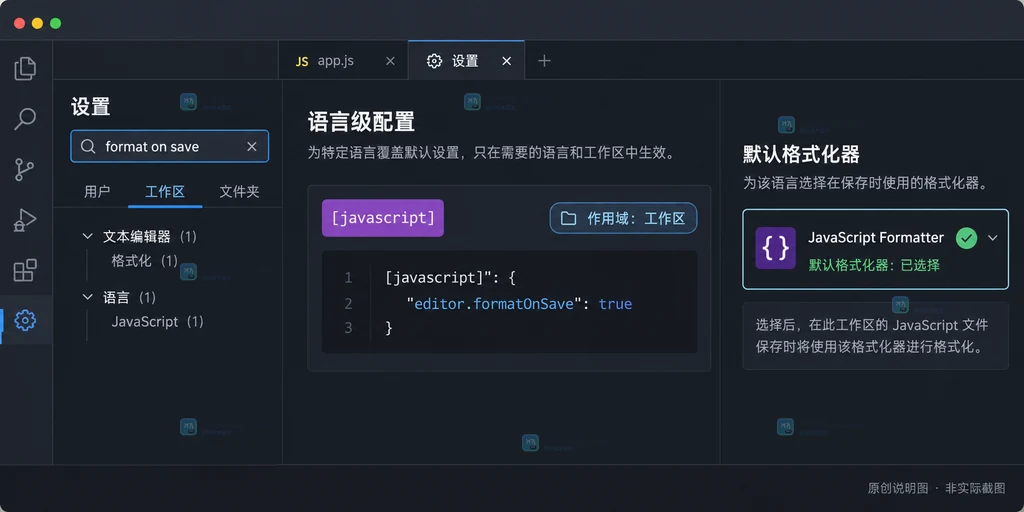Click the 作用域：工作区 scope button
Image resolution: width=1024 pixels, height=512 pixels.
pyautogui.click(x=623, y=218)
